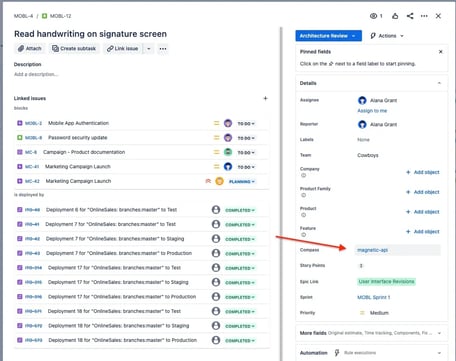The image size is (456, 361).
Task: Click the assignee avatar on Mobile App Authentication row
Action: click(x=228, y=123)
